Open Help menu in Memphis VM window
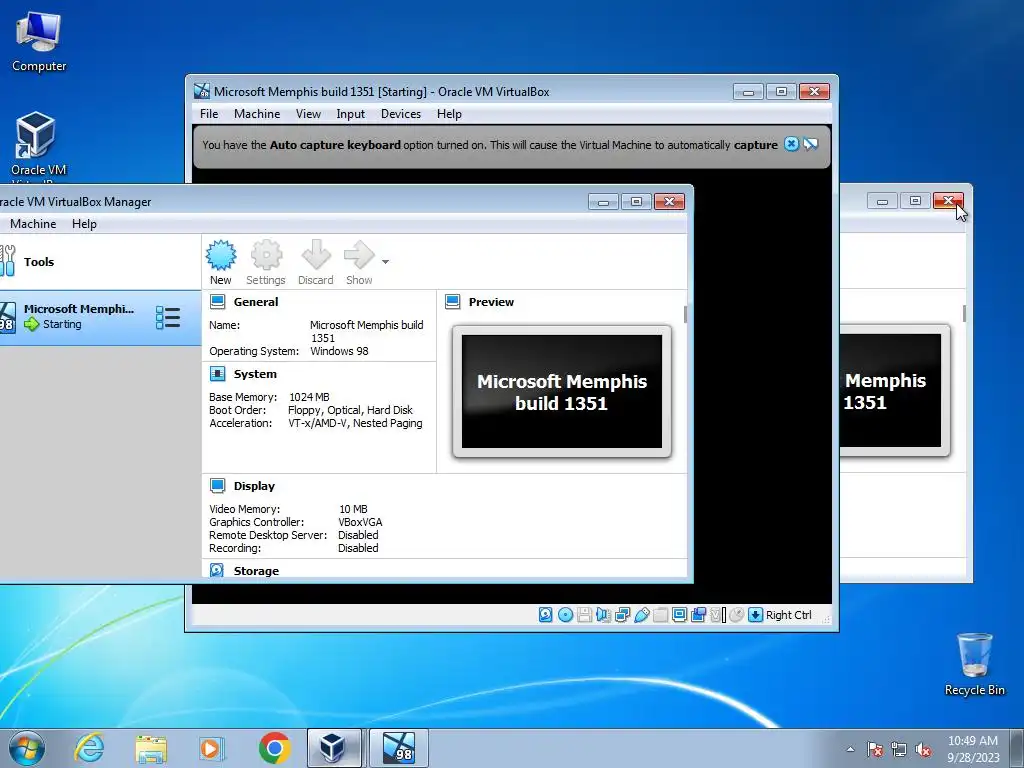This screenshot has height=768, width=1024. coord(449,114)
